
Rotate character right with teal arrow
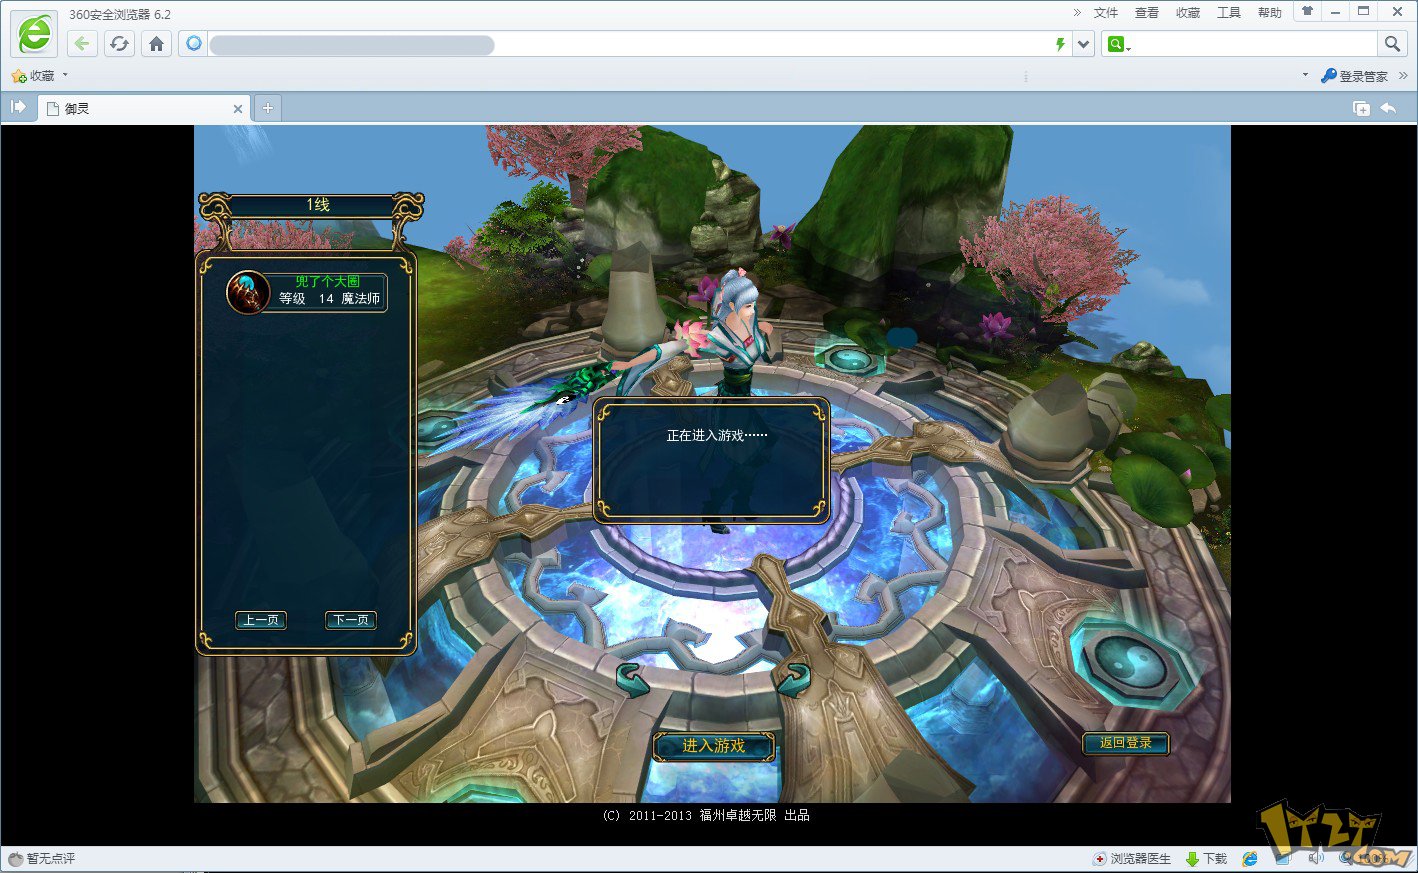click(x=793, y=679)
